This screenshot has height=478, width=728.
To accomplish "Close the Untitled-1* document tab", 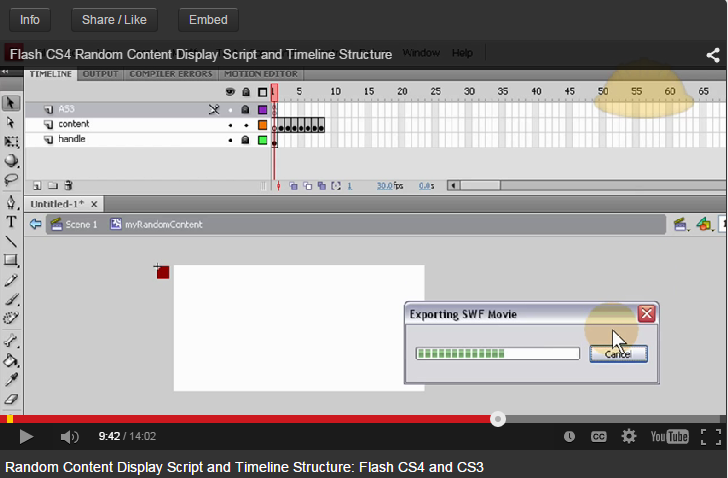I will (x=94, y=204).
